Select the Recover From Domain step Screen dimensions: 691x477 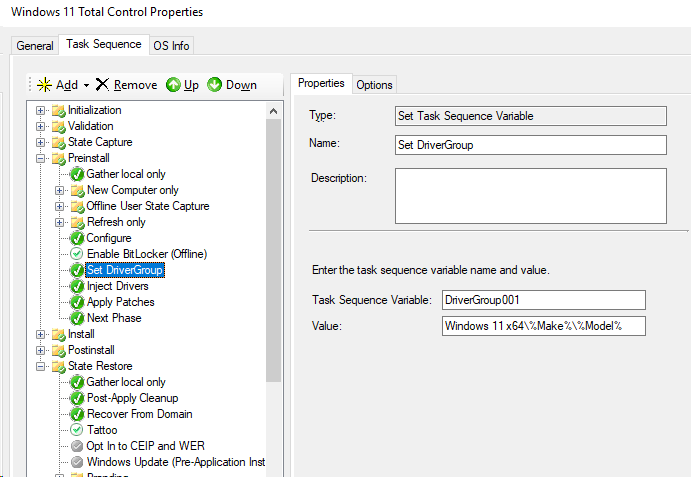point(140,414)
